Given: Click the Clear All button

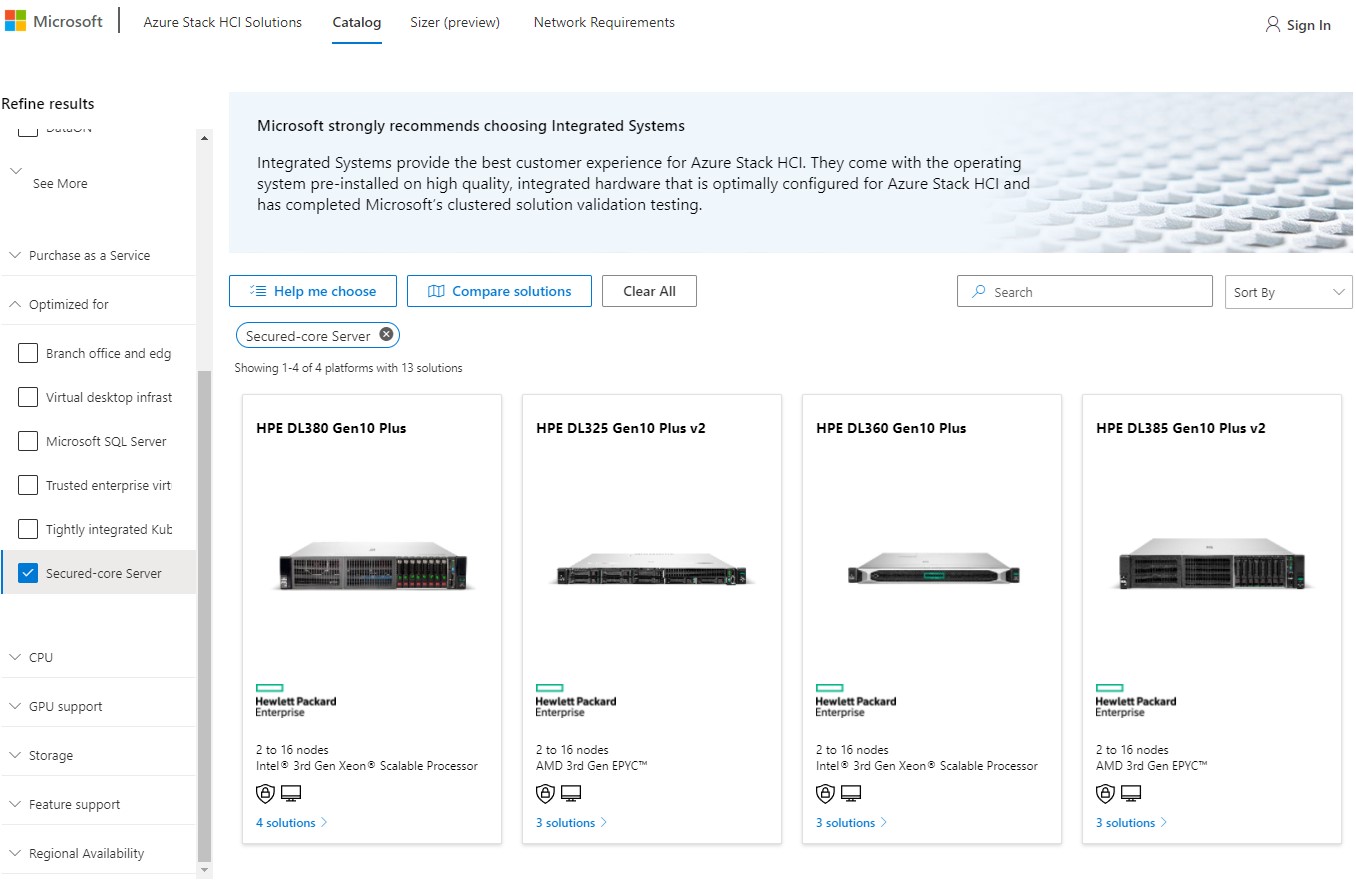Looking at the screenshot, I should pyautogui.click(x=649, y=291).
